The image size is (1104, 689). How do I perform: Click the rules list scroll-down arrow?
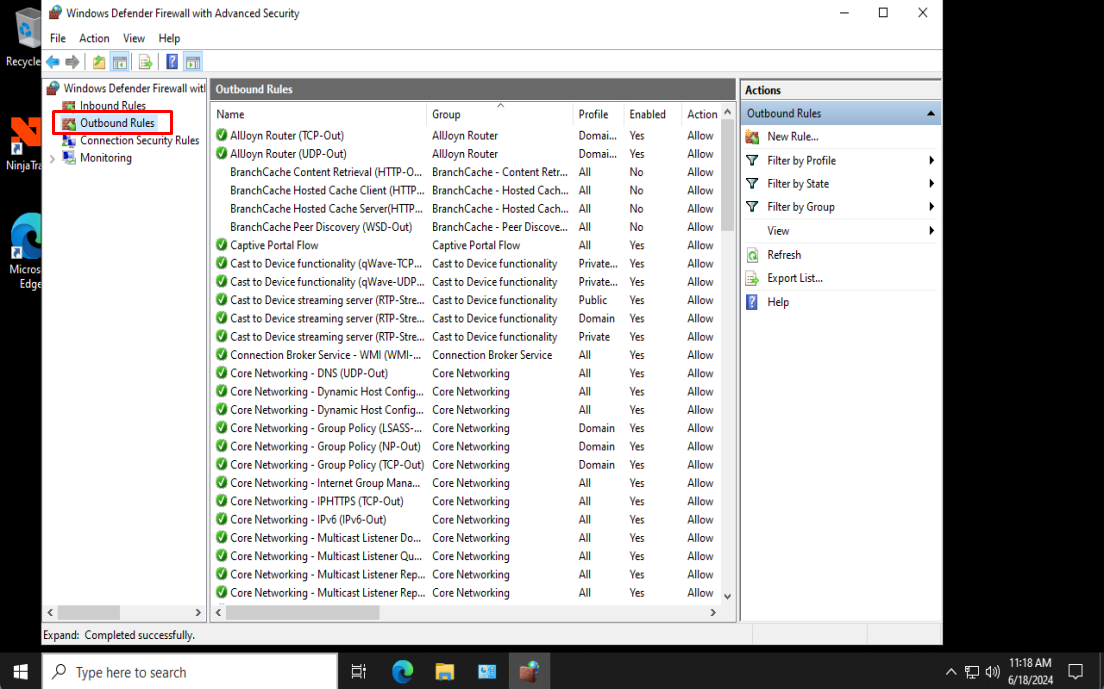[727, 596]
